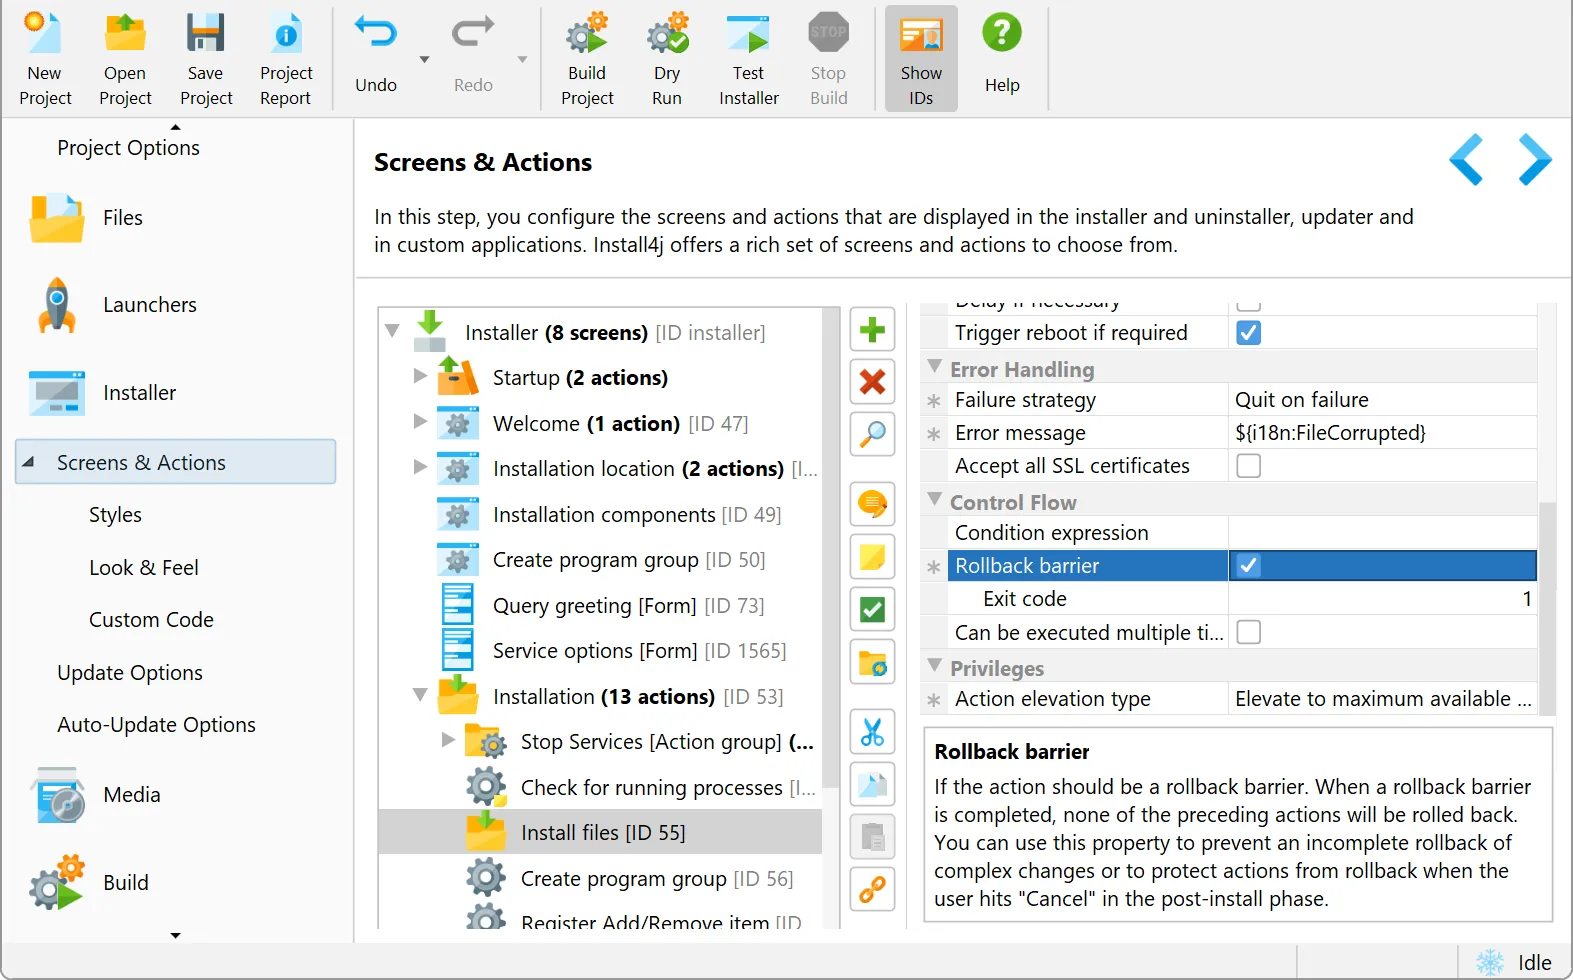Uncheck the Rollback barrier checkbox
1573x980 pixels.
(x=1248, y=566)
